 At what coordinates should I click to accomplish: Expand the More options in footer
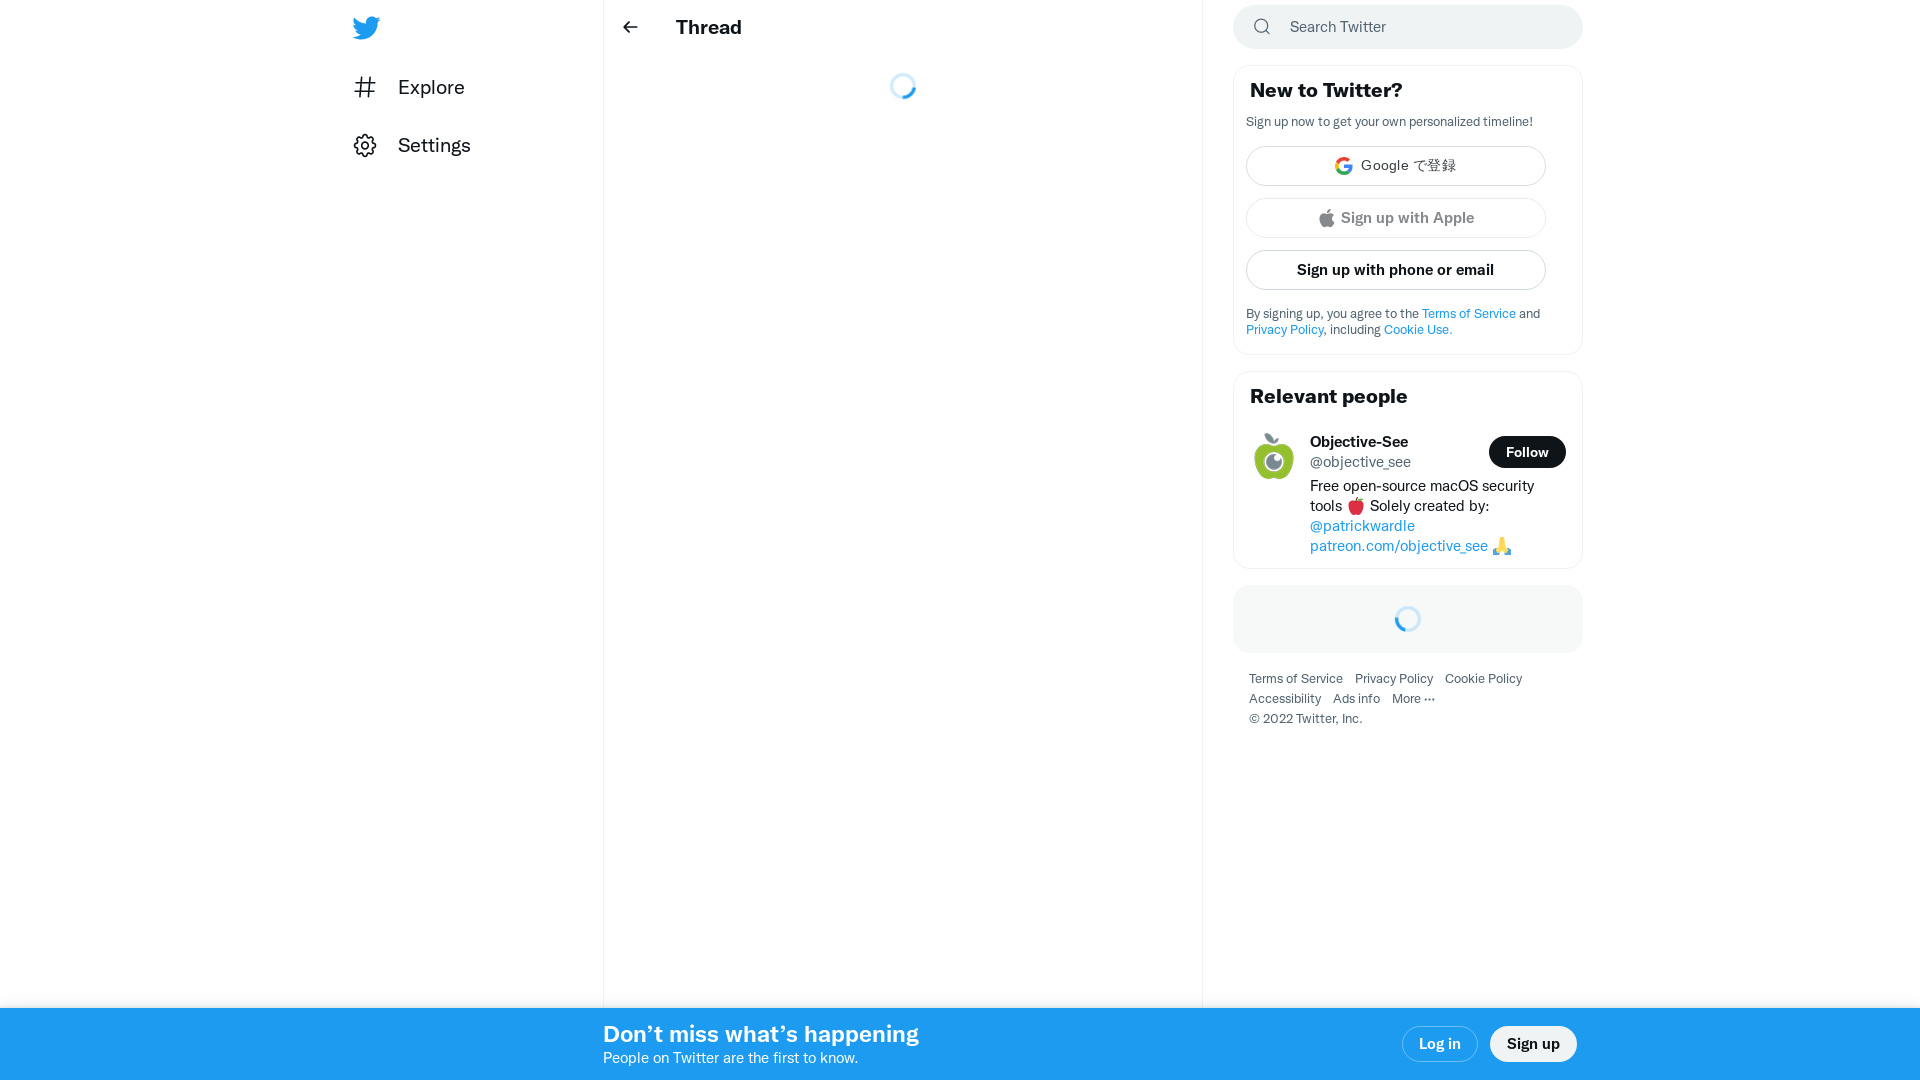[1413, 698]
